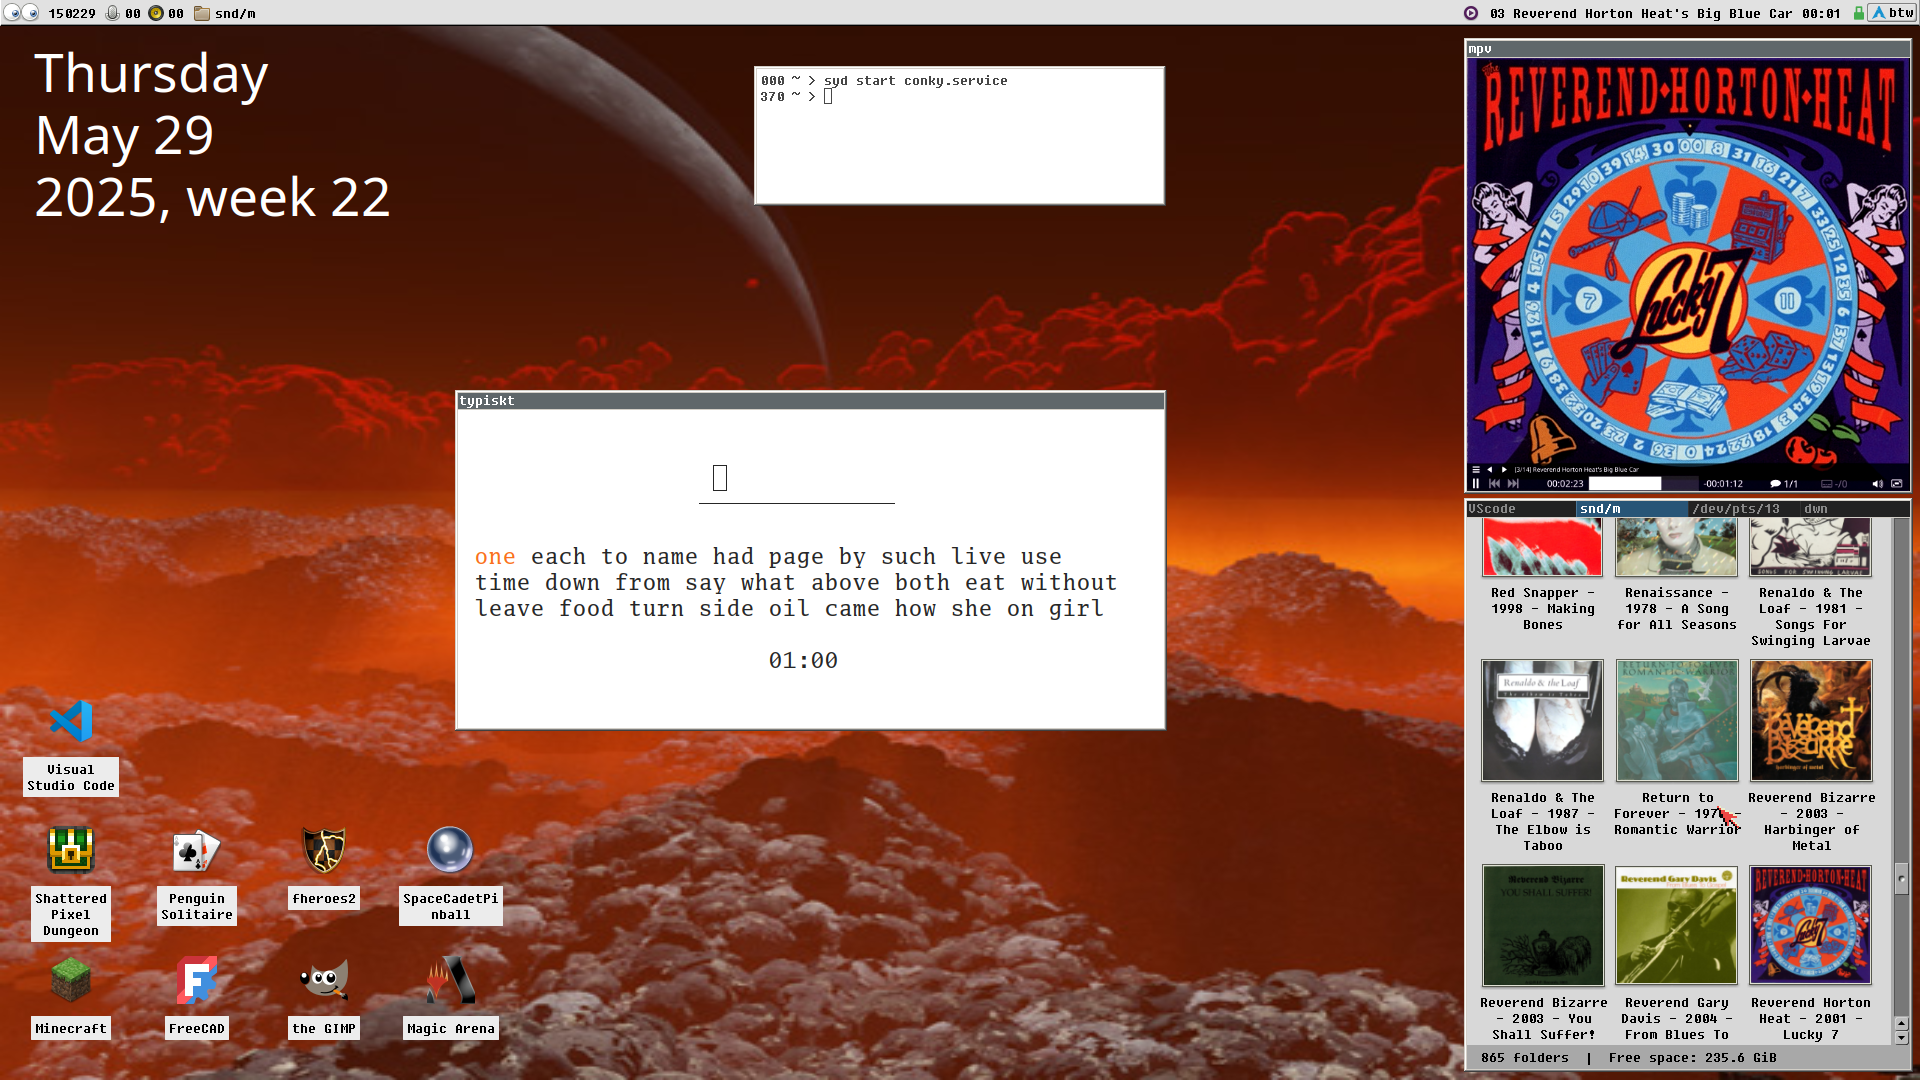The width and height of the screenshot is (1920, 1080).
Task: Click the xeyes icon in top bar
Action: tap(21, 13)
